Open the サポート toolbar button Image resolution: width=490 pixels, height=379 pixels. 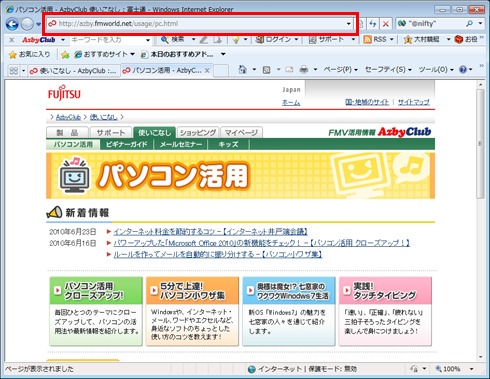(x=327, y=40)
